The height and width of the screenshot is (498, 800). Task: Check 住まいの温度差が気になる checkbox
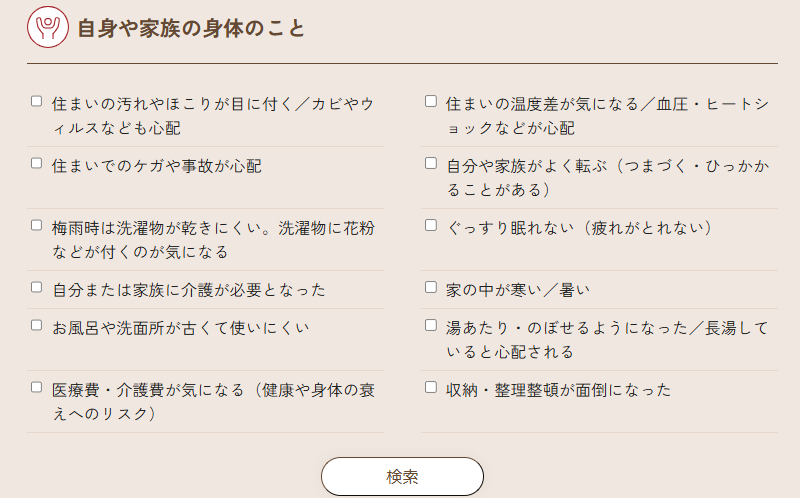(x=431, y=101)
